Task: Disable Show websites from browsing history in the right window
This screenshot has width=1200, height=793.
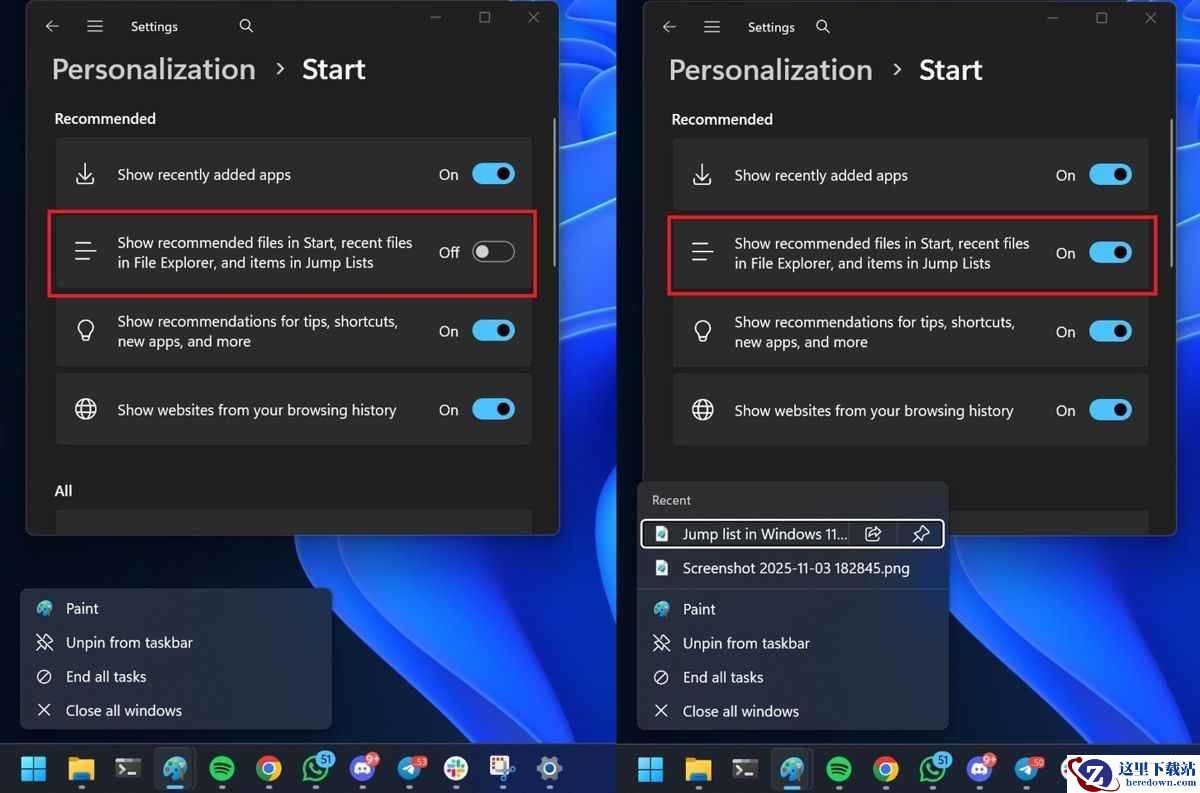Action: pyautogui.click(x=1110, y=410)
